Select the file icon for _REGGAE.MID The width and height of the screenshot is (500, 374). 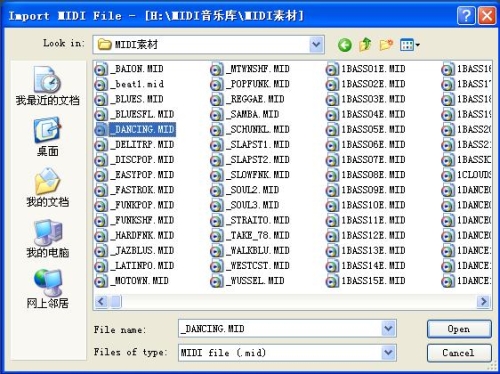[217, 100]
